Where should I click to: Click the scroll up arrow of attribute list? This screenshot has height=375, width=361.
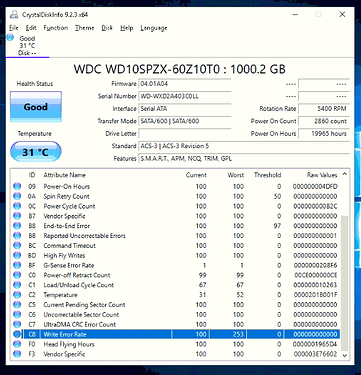[345, 174]
